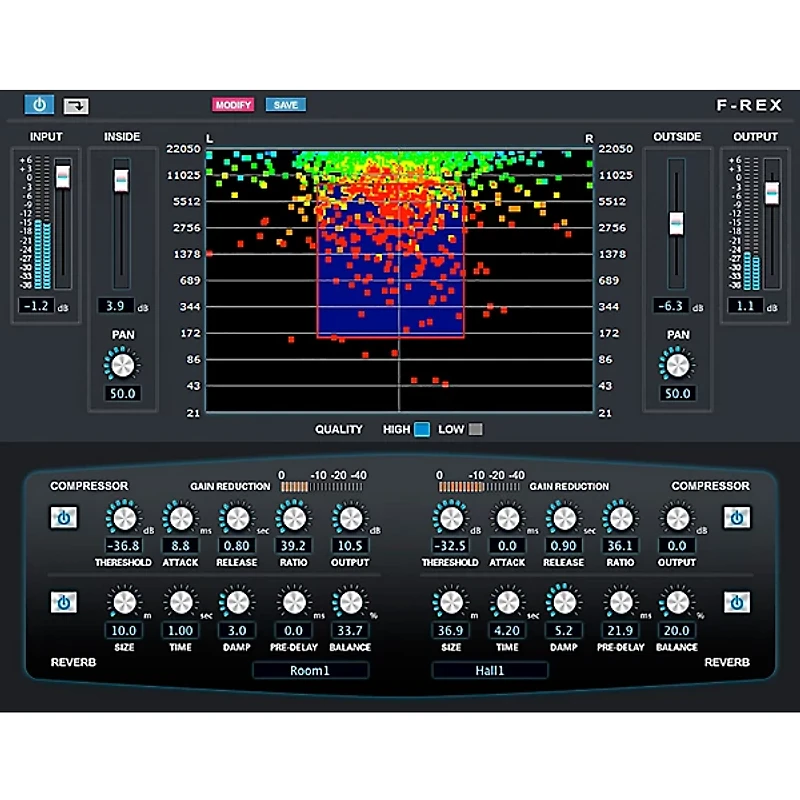Toggle the left reverb power button
Screen dimensions: 800x800
[x=63, y=602]
